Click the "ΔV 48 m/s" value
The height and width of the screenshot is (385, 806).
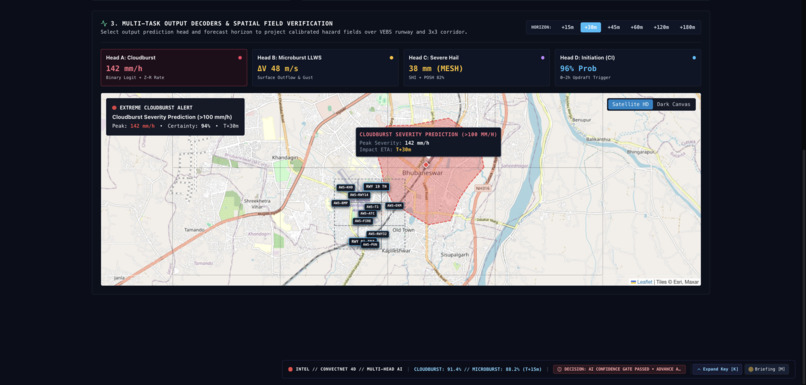pyautogui.click(x=278, y=68)
